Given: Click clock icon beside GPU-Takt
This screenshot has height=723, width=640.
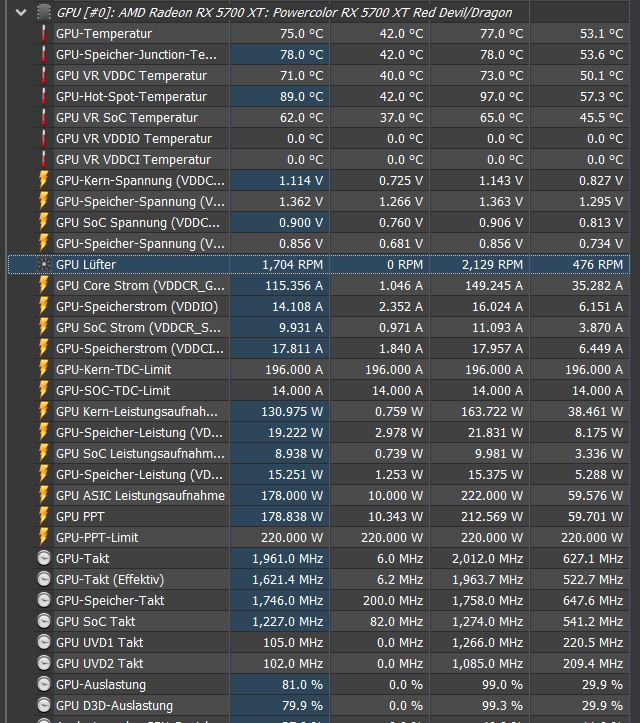Looking at the screenshot, I should (x=44, y=558).
